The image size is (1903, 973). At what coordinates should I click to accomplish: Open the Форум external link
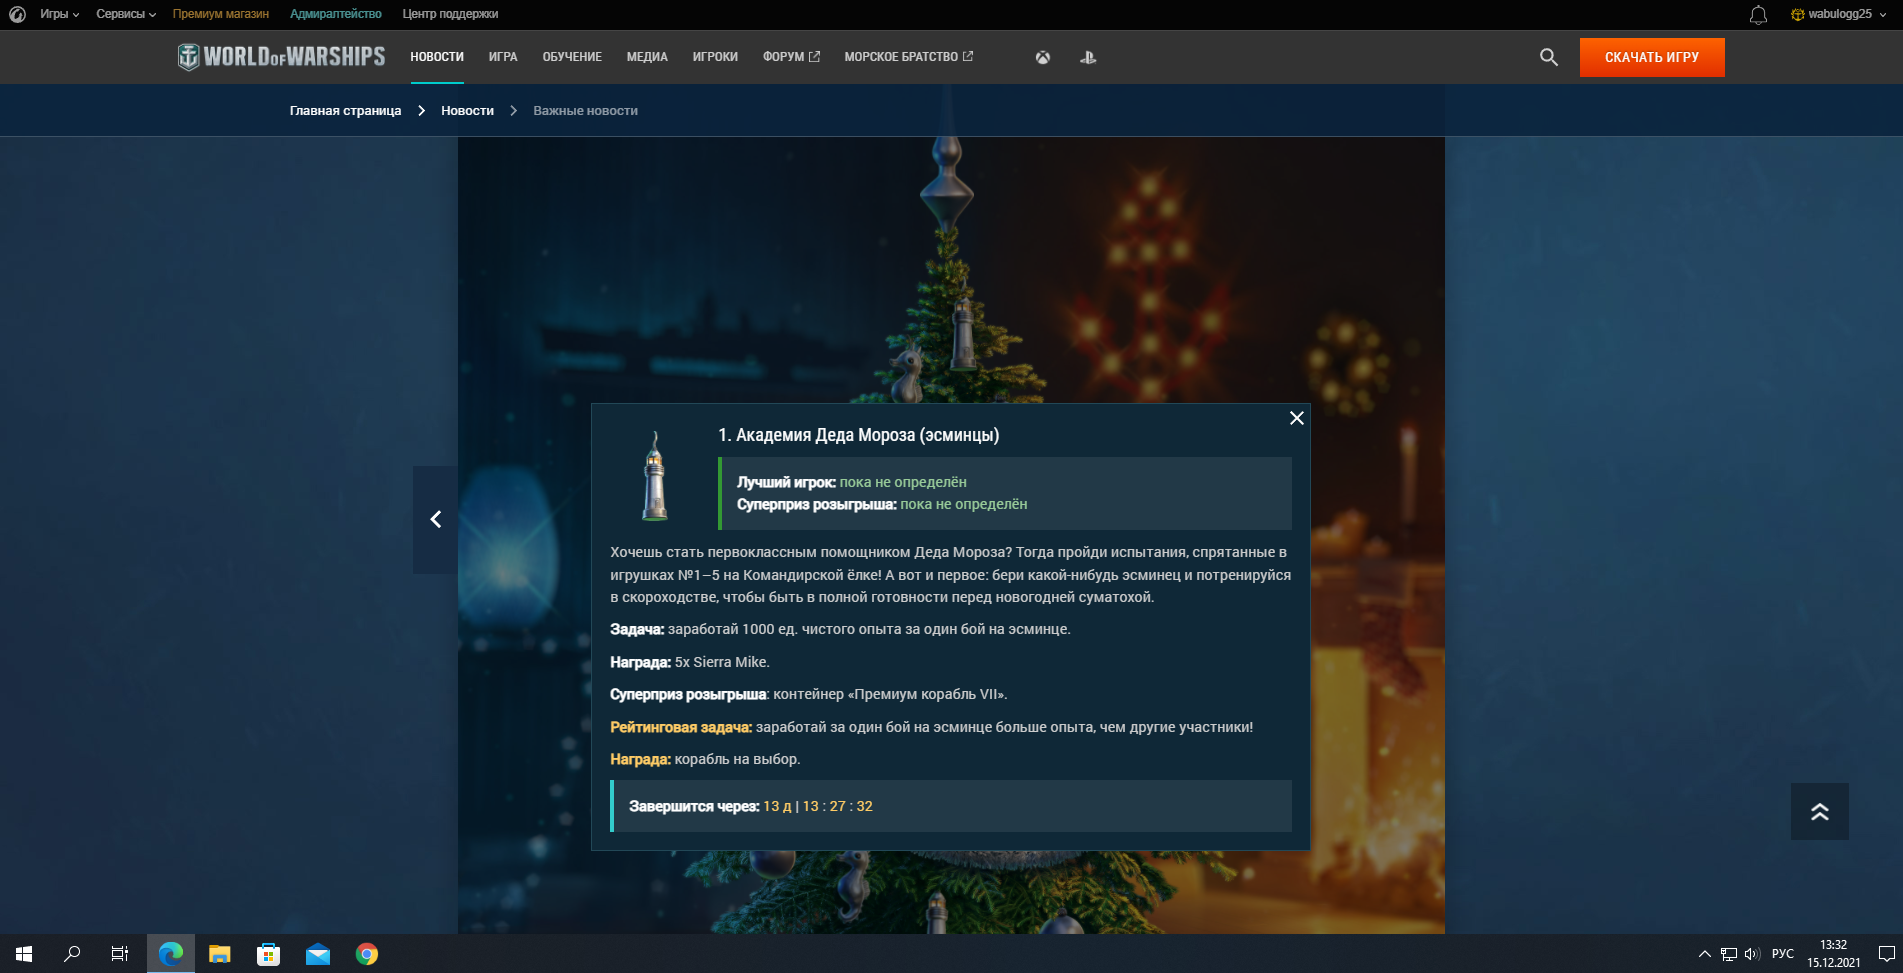[791, 57]
